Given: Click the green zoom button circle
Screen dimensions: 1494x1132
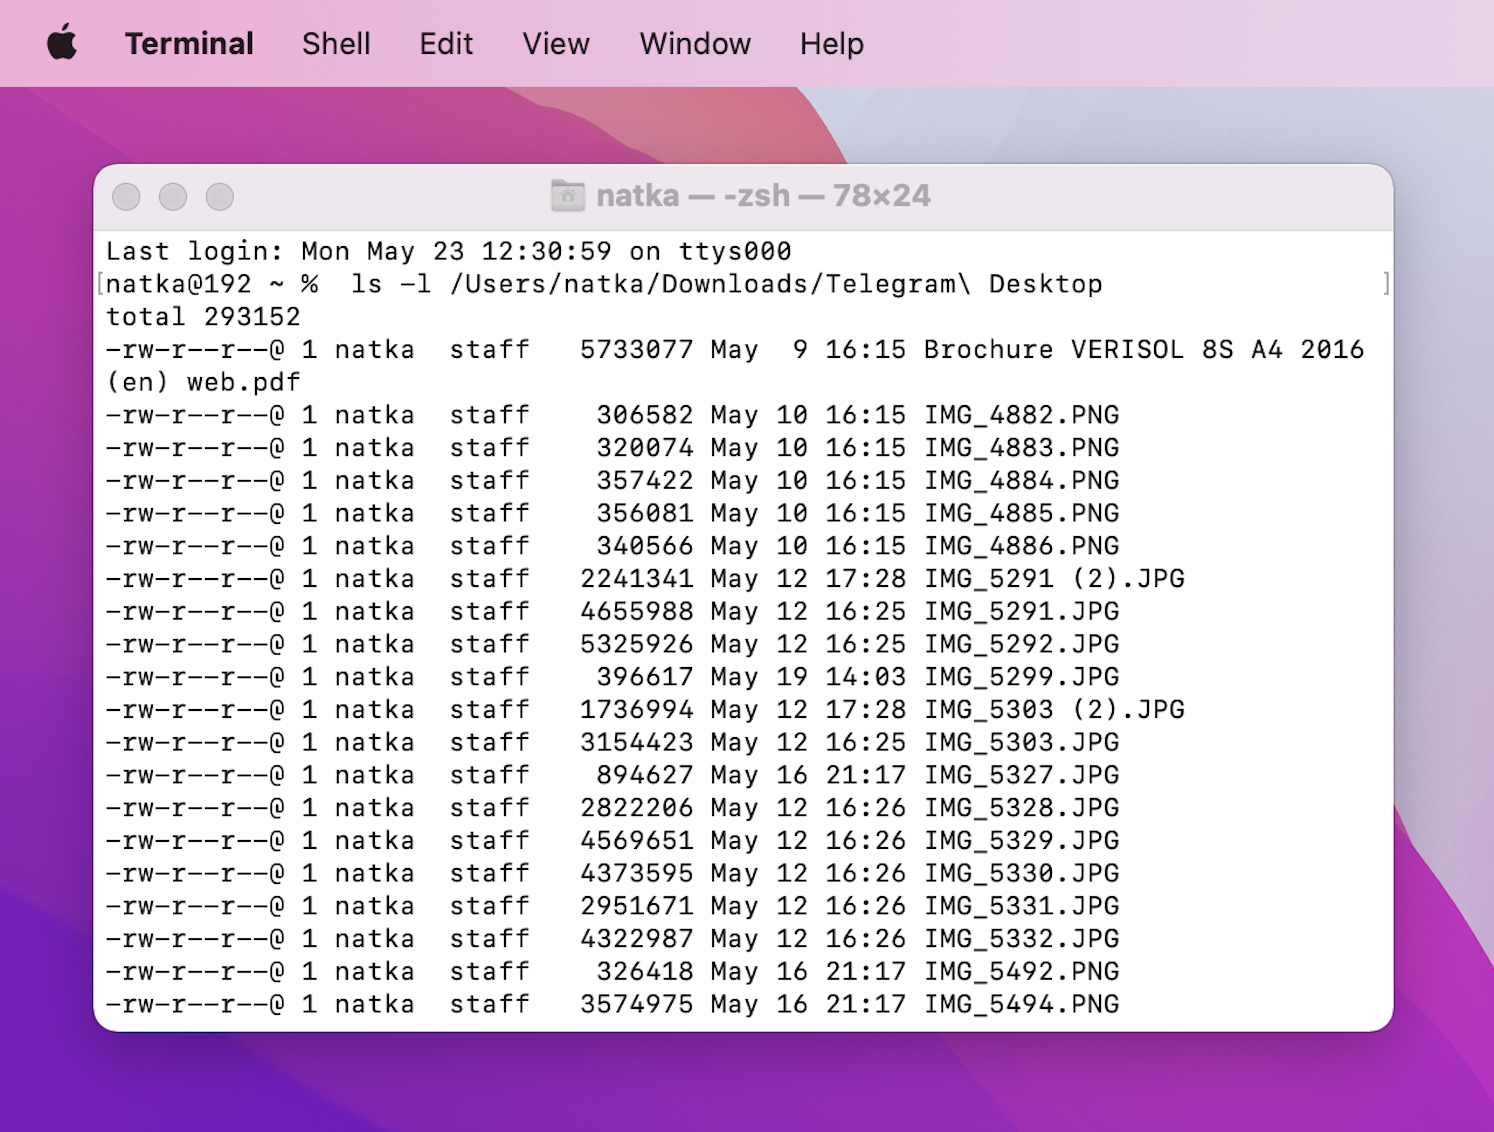Looking at the screenshot, I should pos(219,196).
